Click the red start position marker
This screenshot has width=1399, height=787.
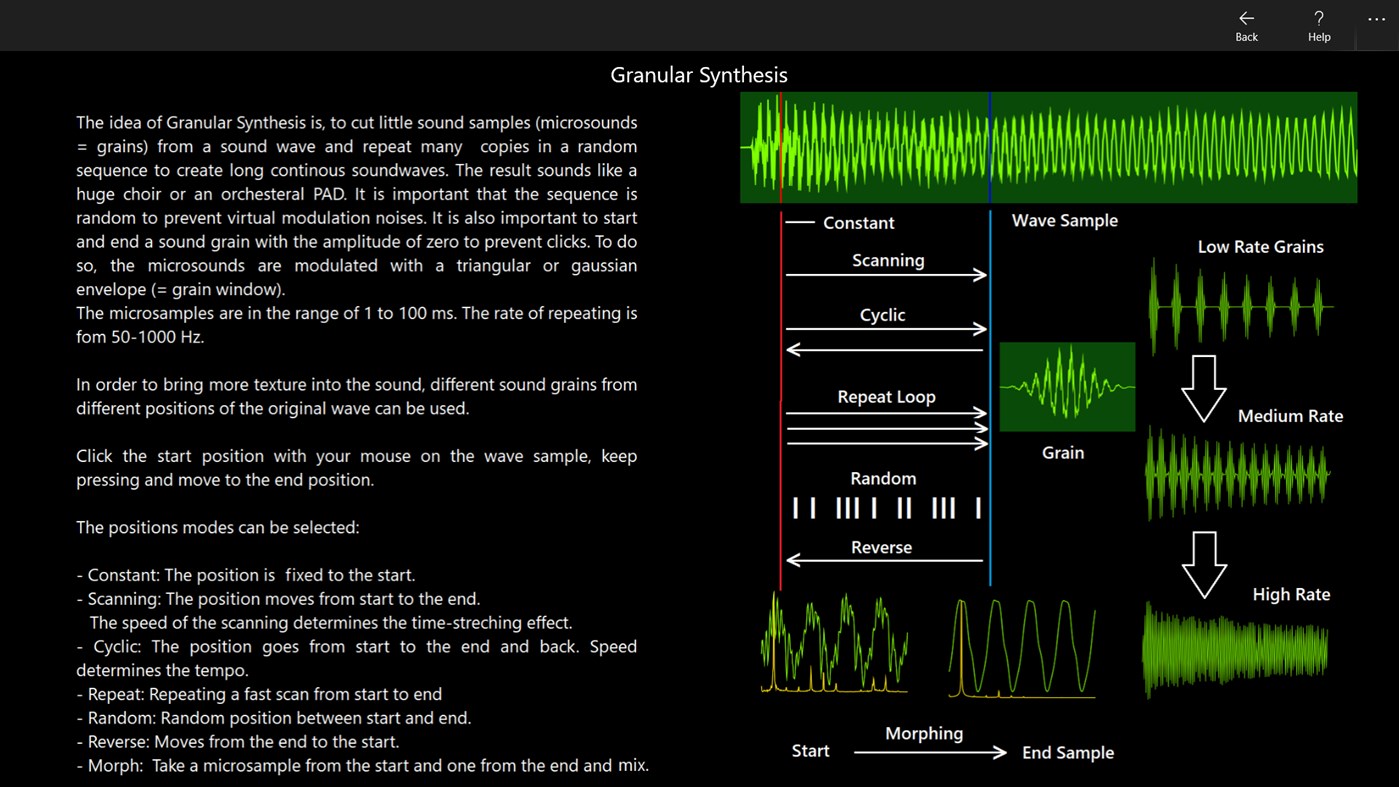coord(781,147)
